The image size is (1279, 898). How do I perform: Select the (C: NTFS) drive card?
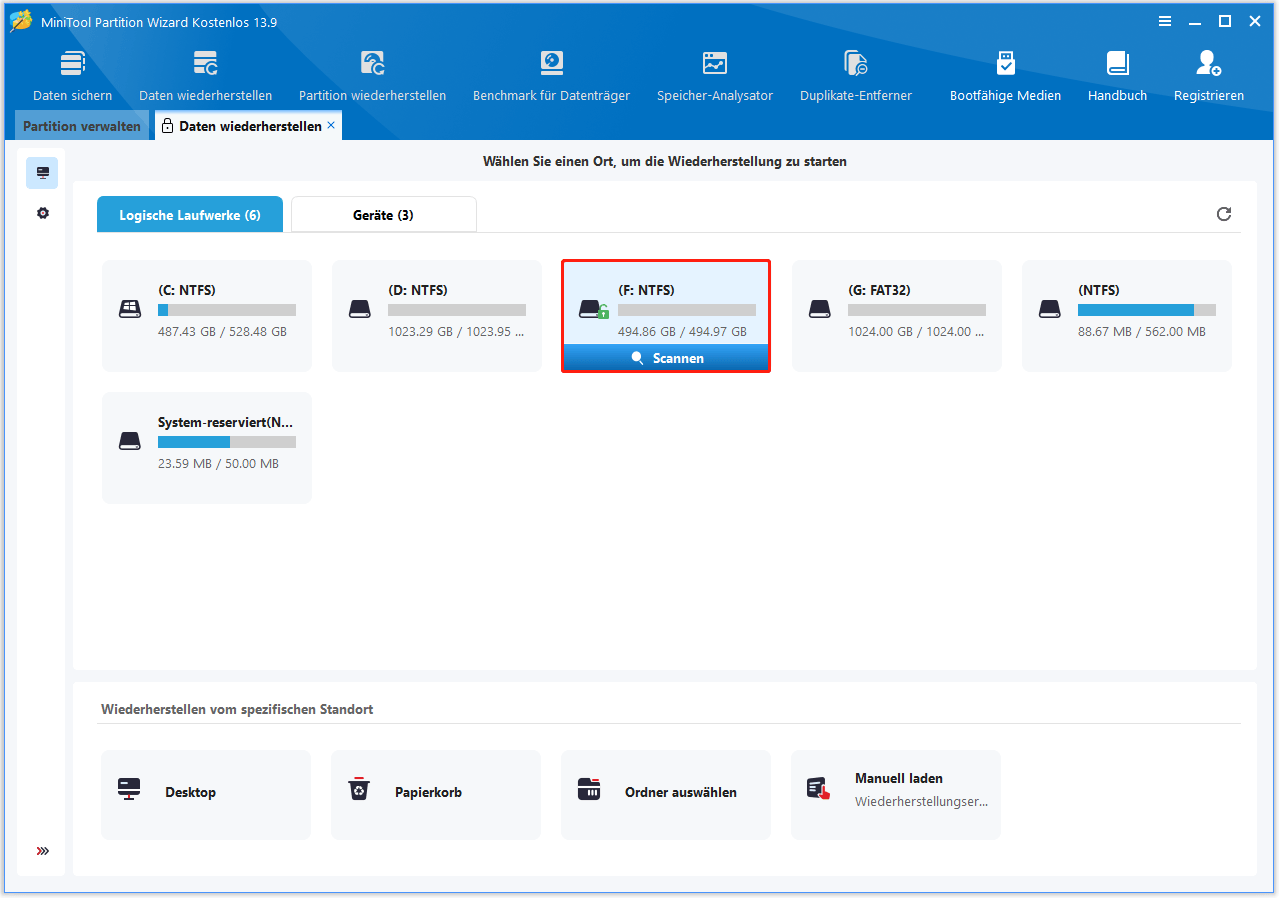(x=207, y=316)
